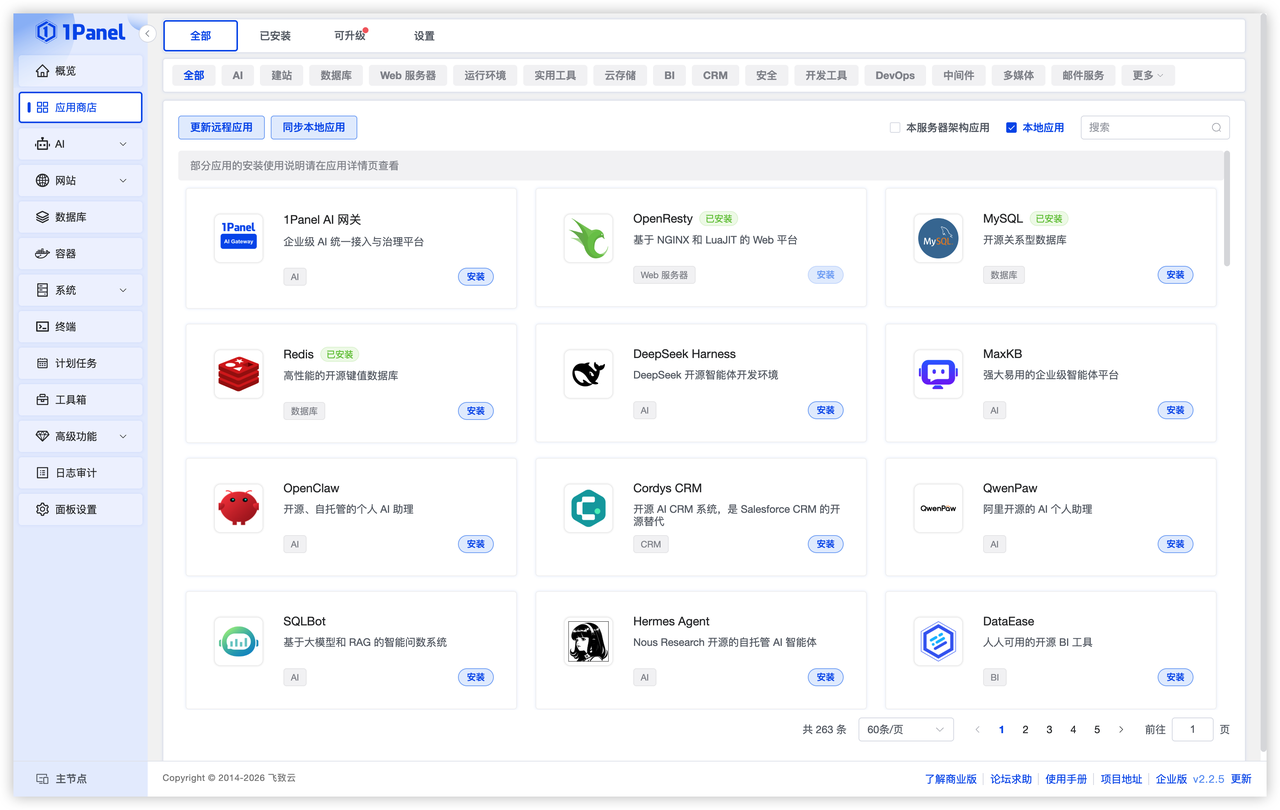The image size is (1280, 810).
Task: Click 同步本地应用 button
Action: pos(314,127)
